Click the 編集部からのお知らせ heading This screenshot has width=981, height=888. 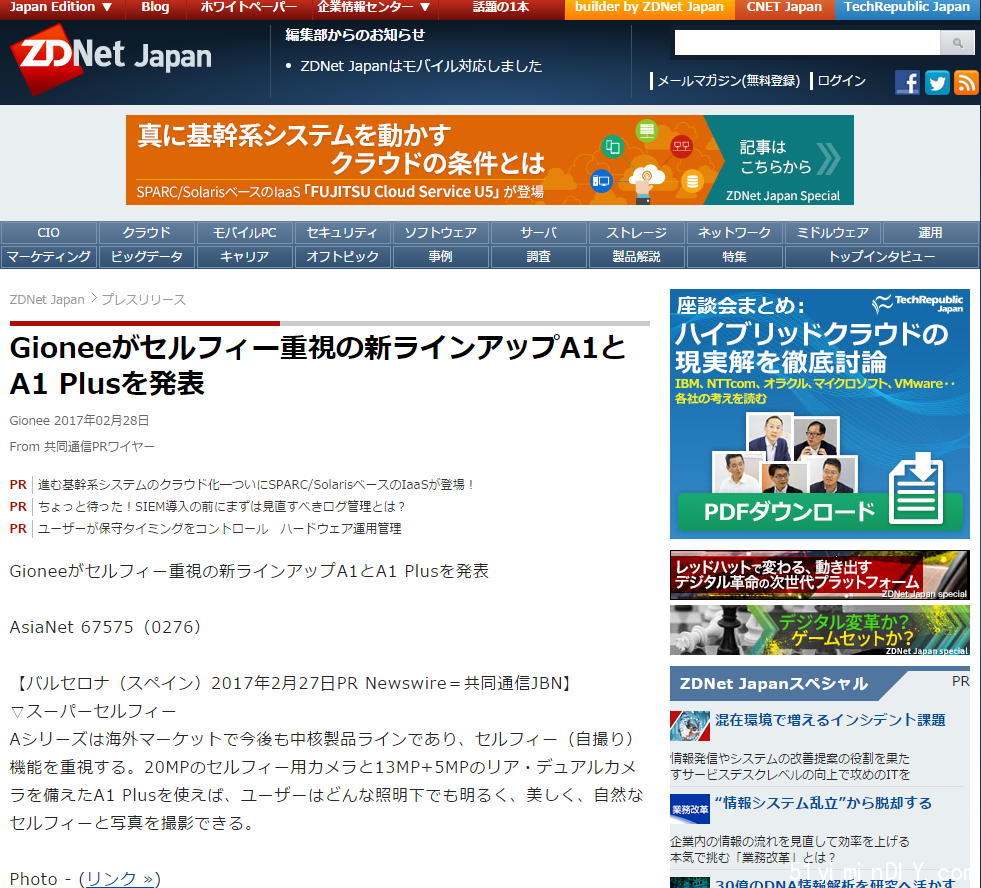tap(355, 35)
